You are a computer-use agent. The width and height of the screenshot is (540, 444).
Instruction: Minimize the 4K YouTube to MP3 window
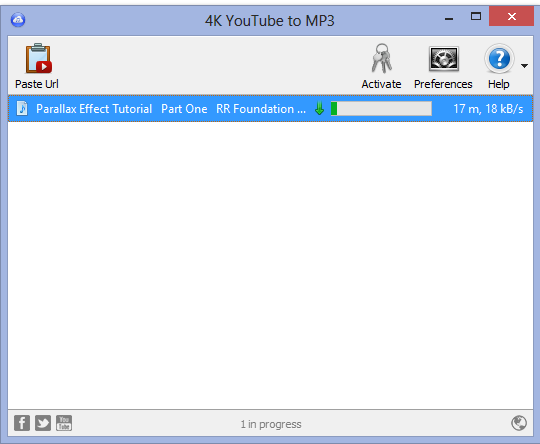click(448, 18)
